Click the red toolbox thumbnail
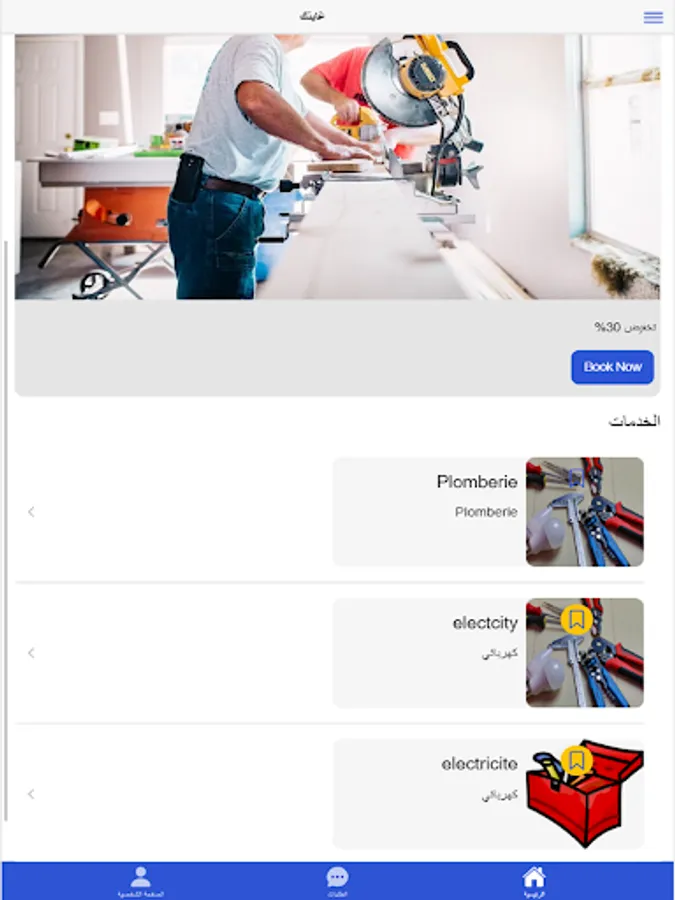675x900 pixels. tap(584, 794)
